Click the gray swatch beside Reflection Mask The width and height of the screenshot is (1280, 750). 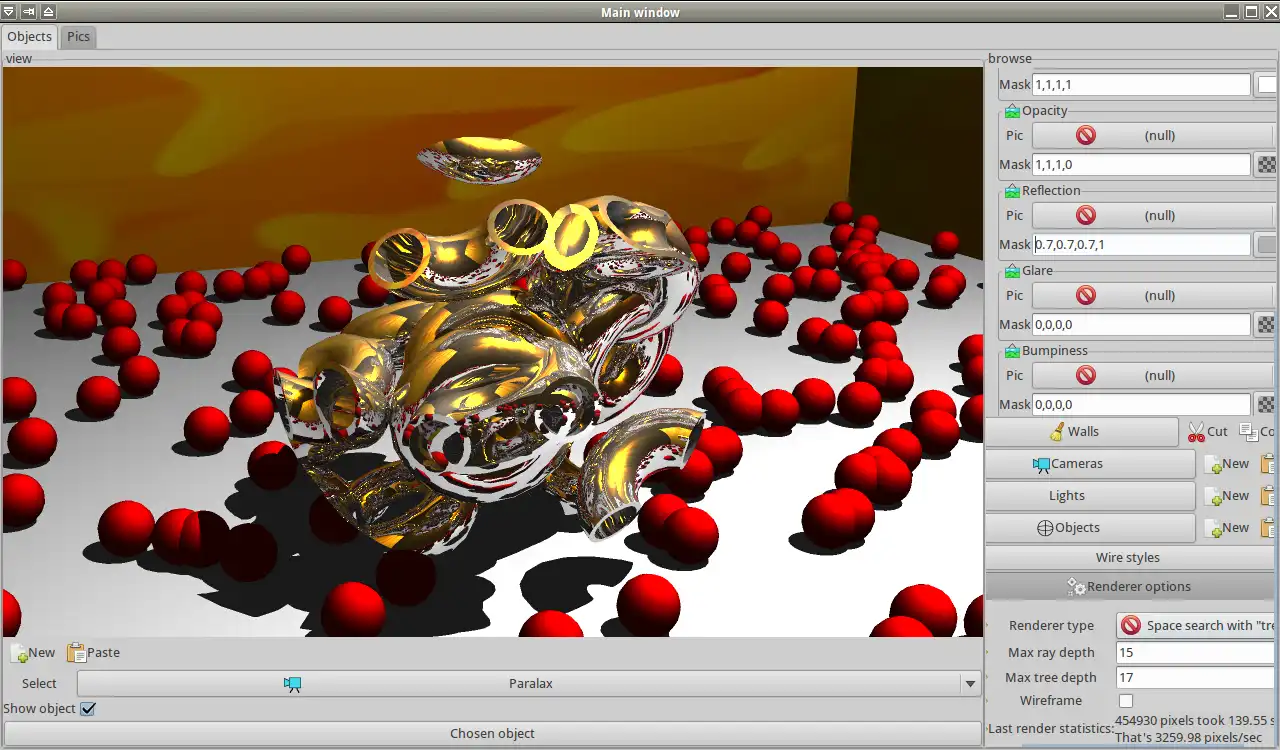pos(1266,245)
